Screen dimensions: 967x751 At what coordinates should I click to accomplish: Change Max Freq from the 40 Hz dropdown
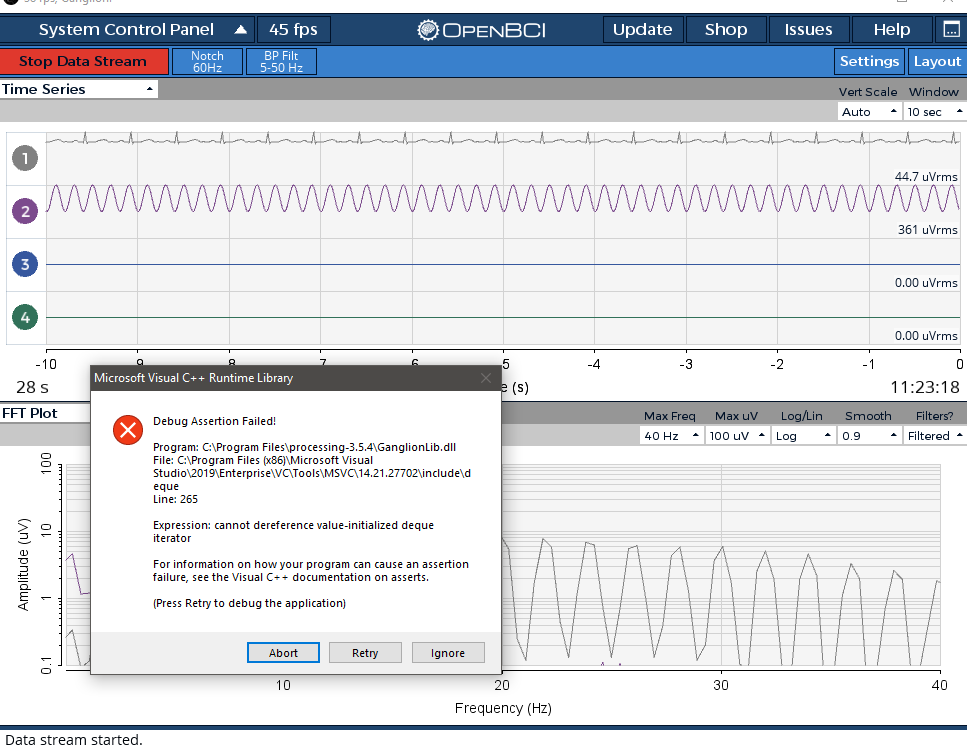click(x=670, y=436)
